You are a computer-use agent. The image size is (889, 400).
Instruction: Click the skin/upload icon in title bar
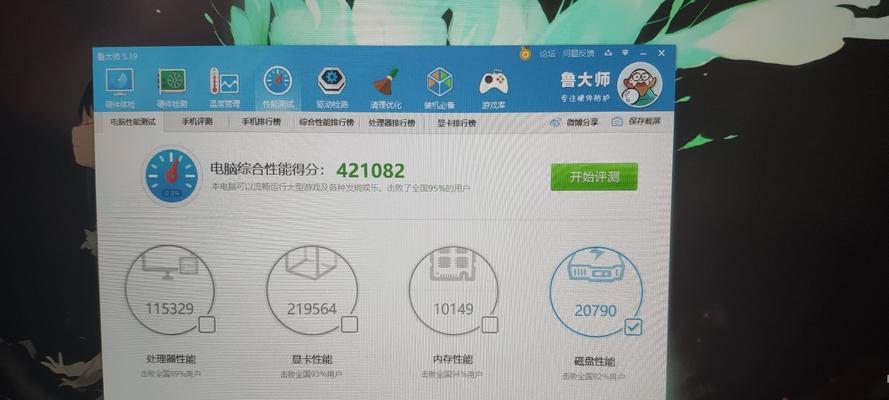[608, 53]
